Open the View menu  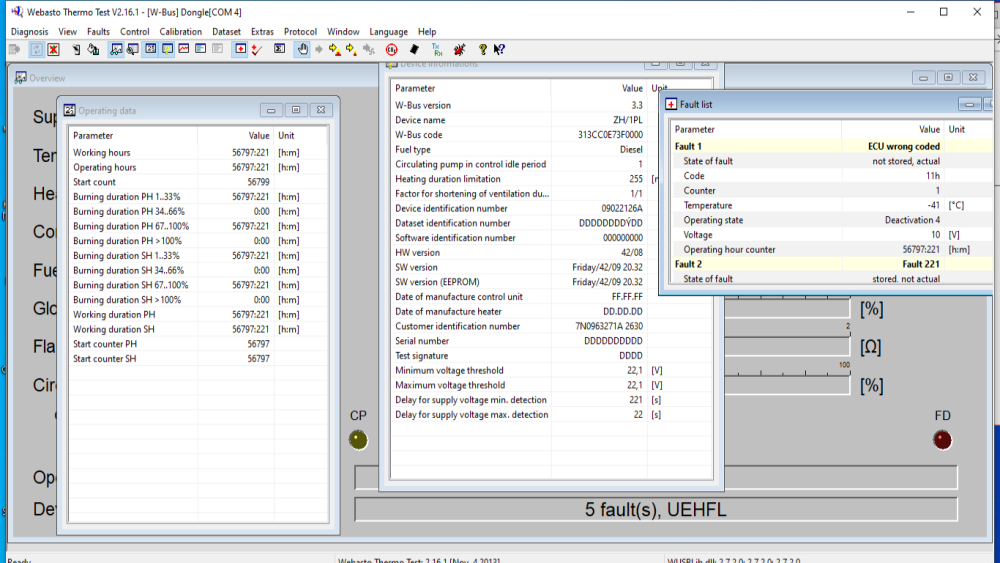pyautogui.click(x=67, y=31)
